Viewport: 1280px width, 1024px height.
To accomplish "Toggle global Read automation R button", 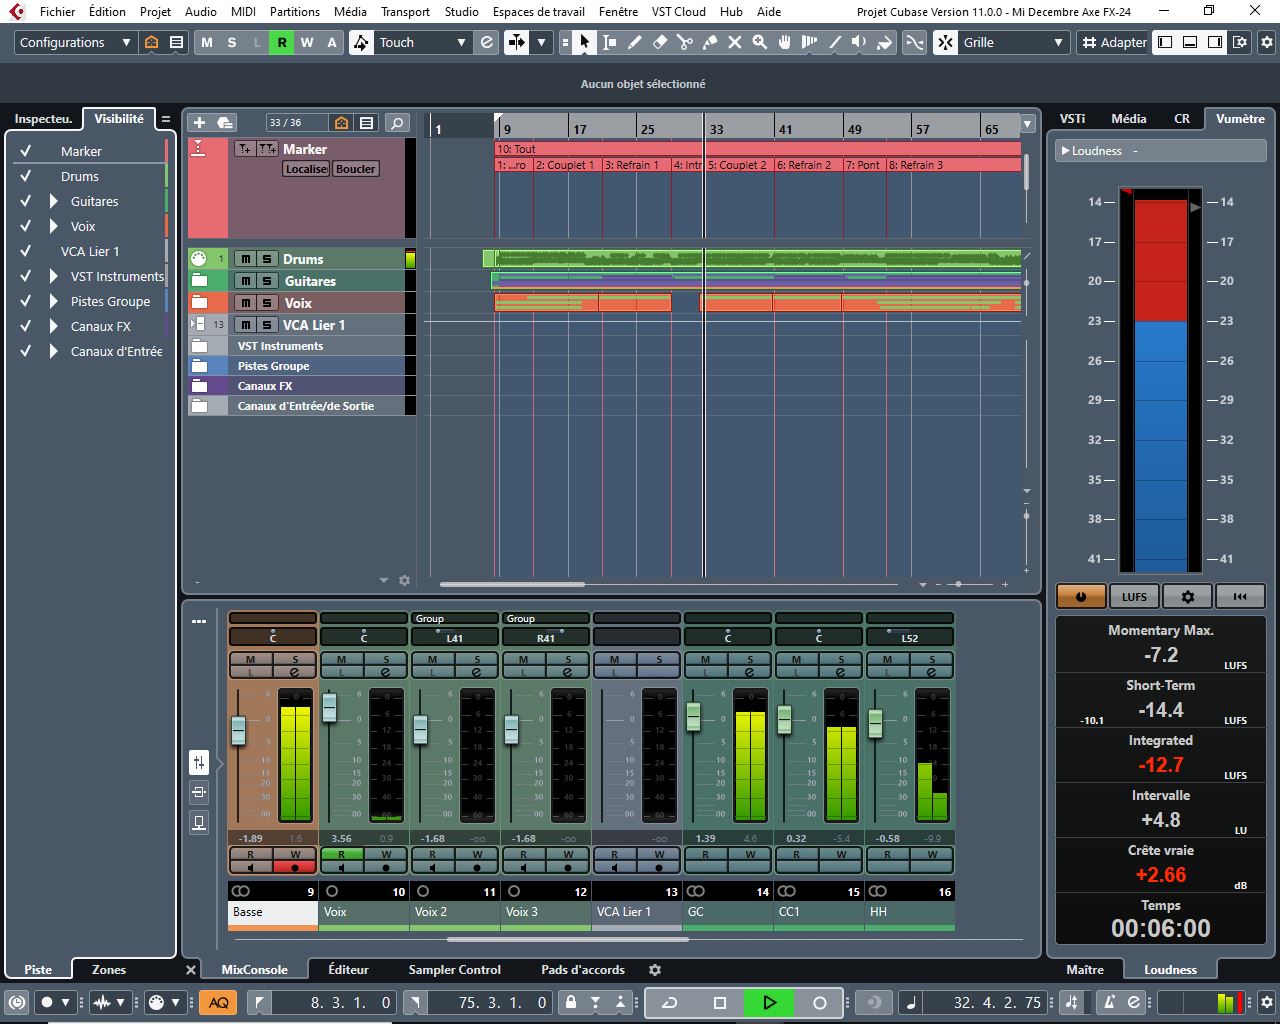I will 282,42.
